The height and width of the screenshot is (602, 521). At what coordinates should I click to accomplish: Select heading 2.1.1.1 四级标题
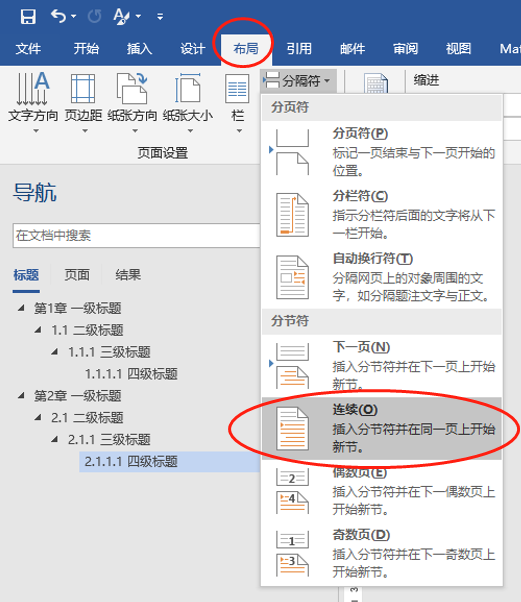click(x=170, y=461)
